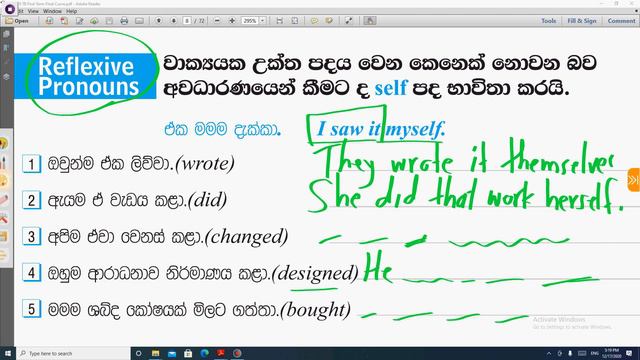The image size is (640, 360).
Task: Go to next page arrow
Action: [173, 21]
